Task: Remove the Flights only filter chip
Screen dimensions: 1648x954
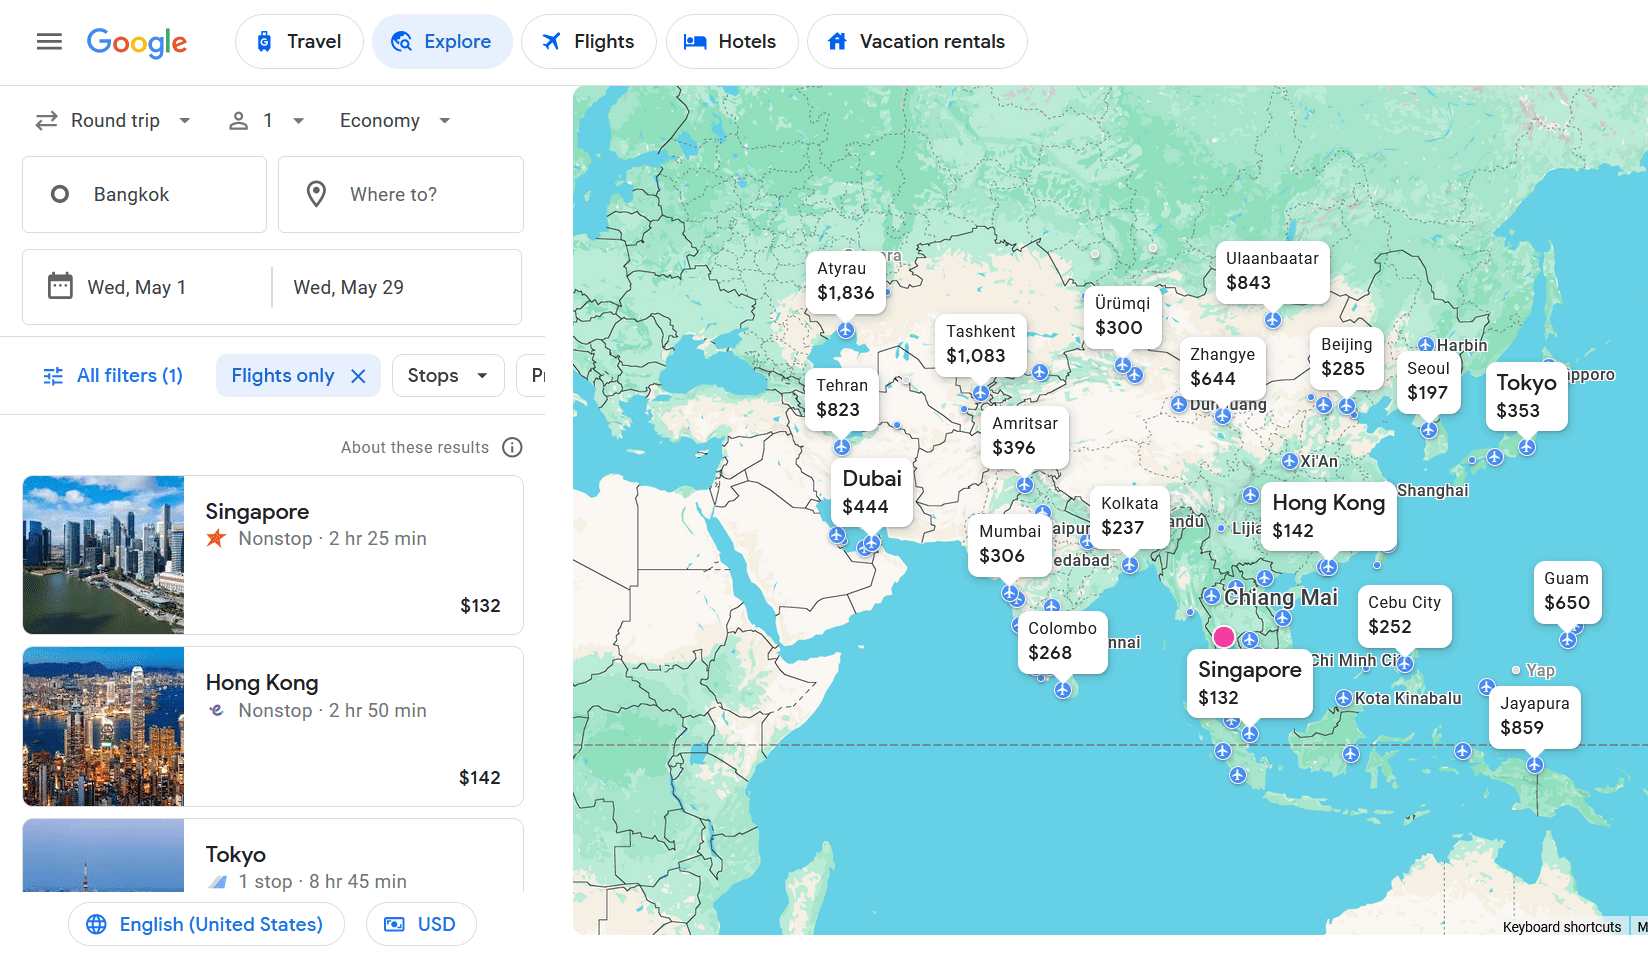Action: pyautogui.click(x=359, y=375)
